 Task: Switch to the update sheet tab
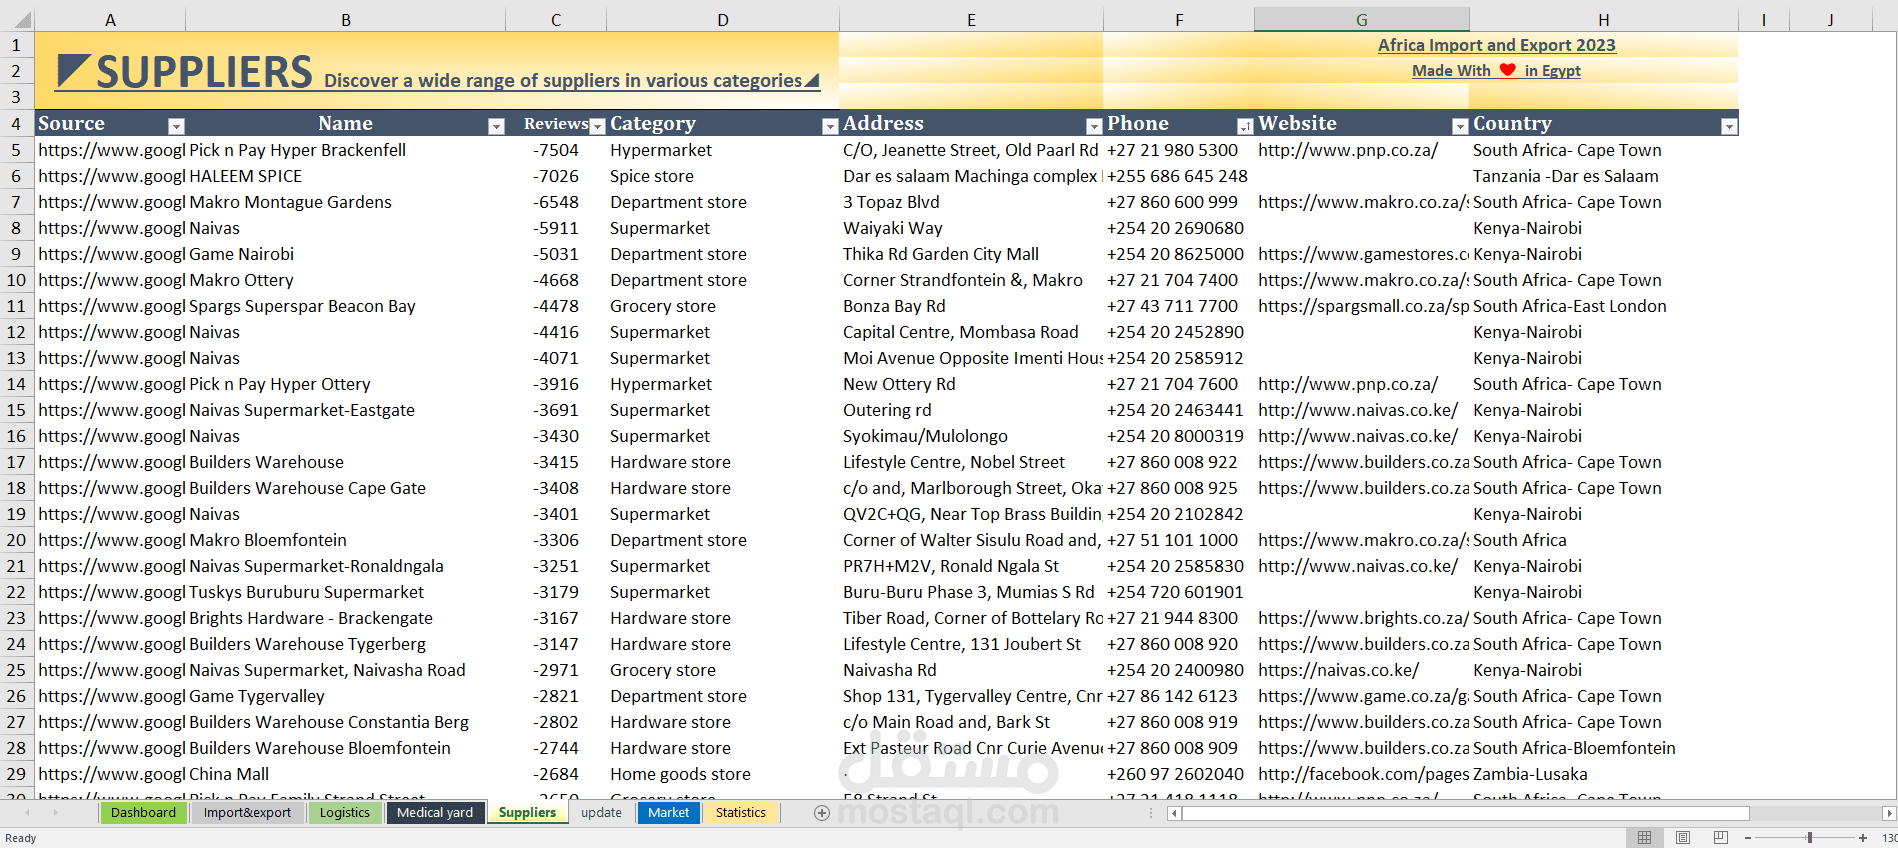click(x=601, y=813)
